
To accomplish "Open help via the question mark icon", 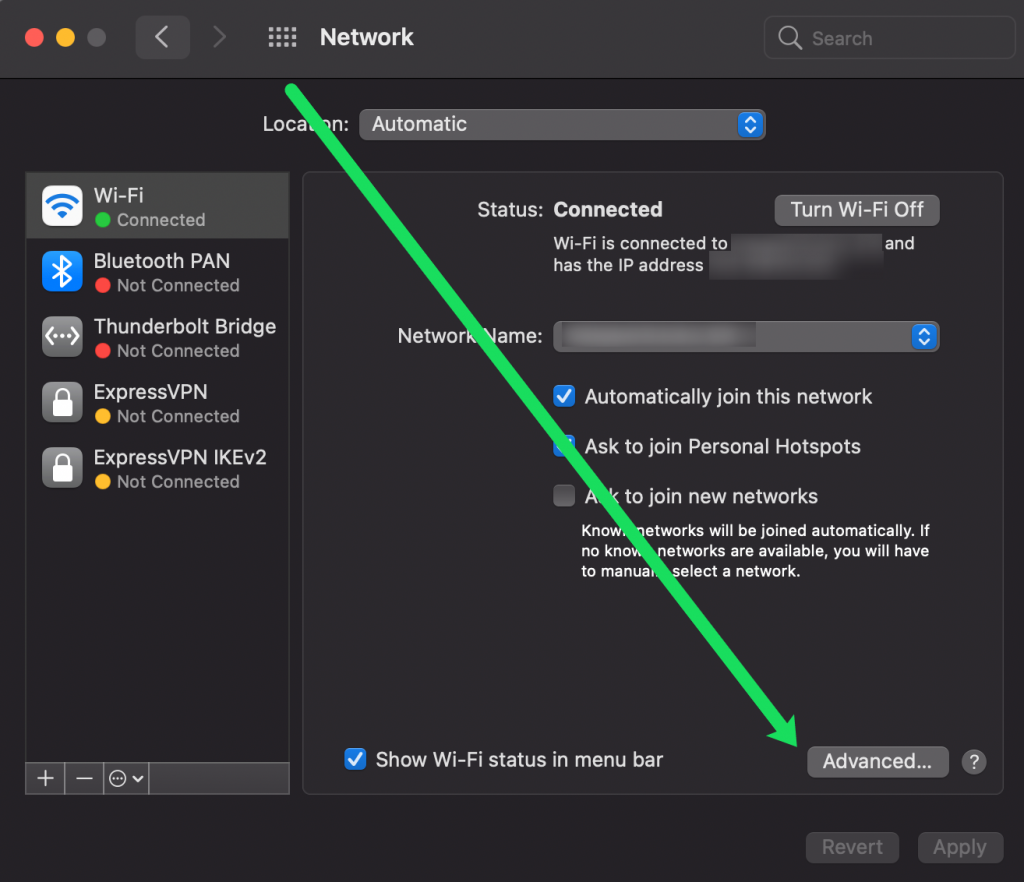I will tap(973, 762).
